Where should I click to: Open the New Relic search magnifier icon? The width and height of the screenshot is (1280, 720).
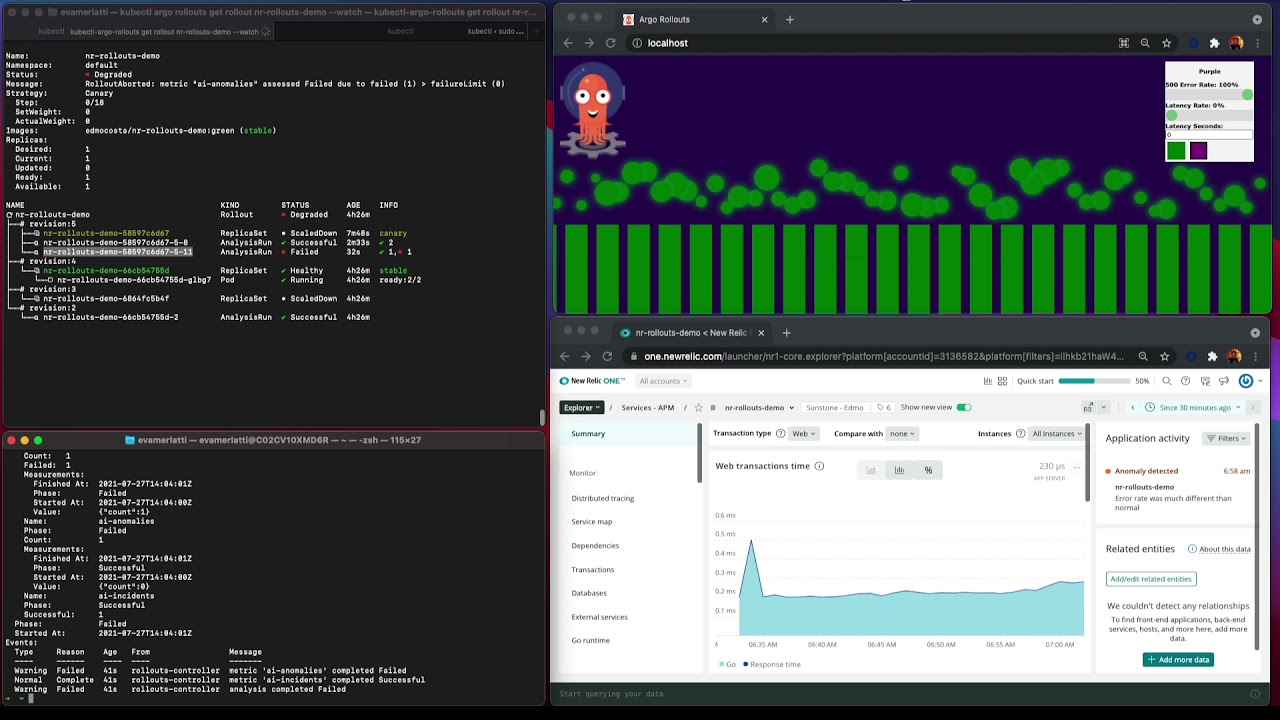[1166, 381]
